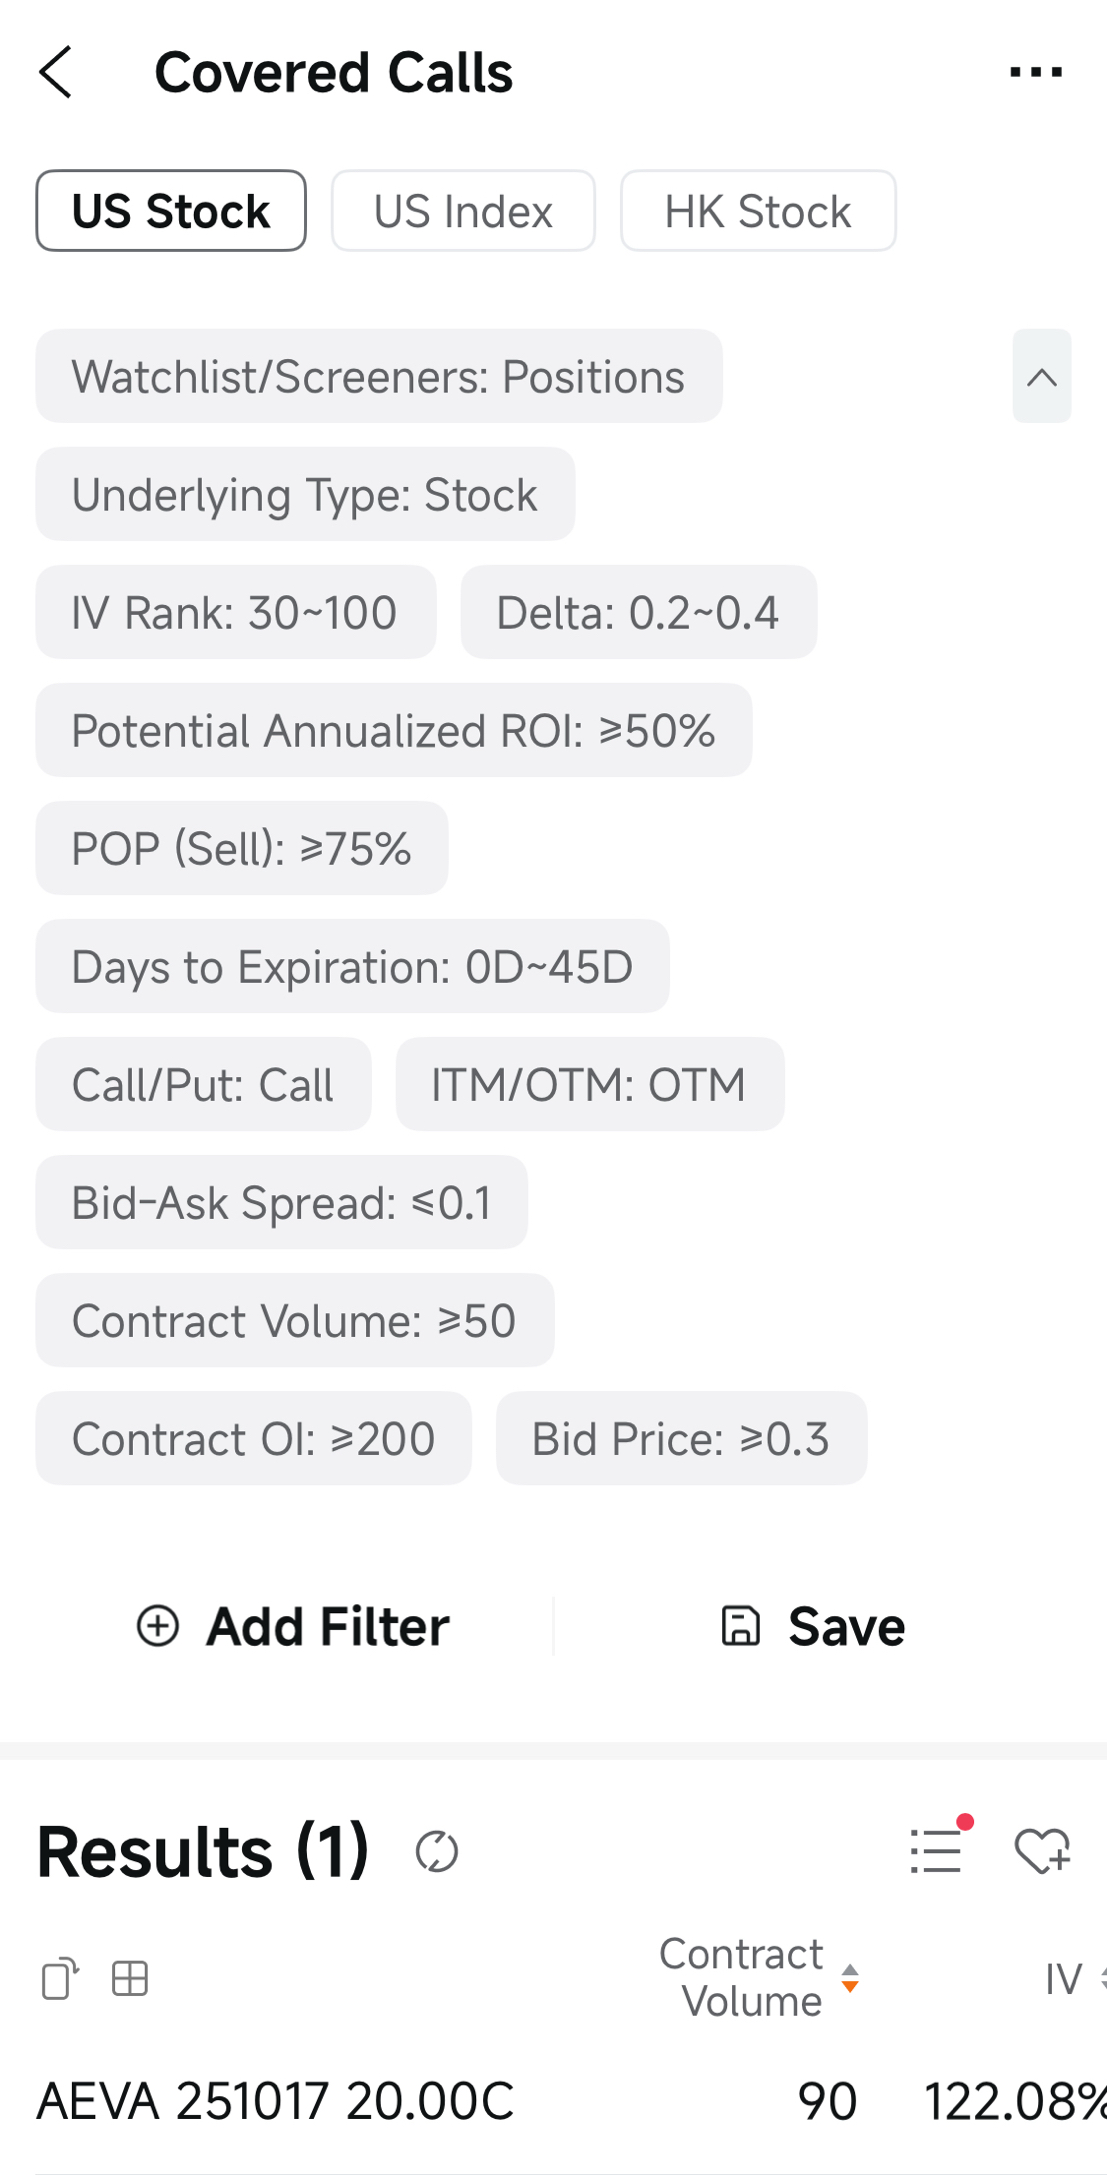Save the current screener filters
This screenshot has width=1107, height=2176.
[812, 1626]
